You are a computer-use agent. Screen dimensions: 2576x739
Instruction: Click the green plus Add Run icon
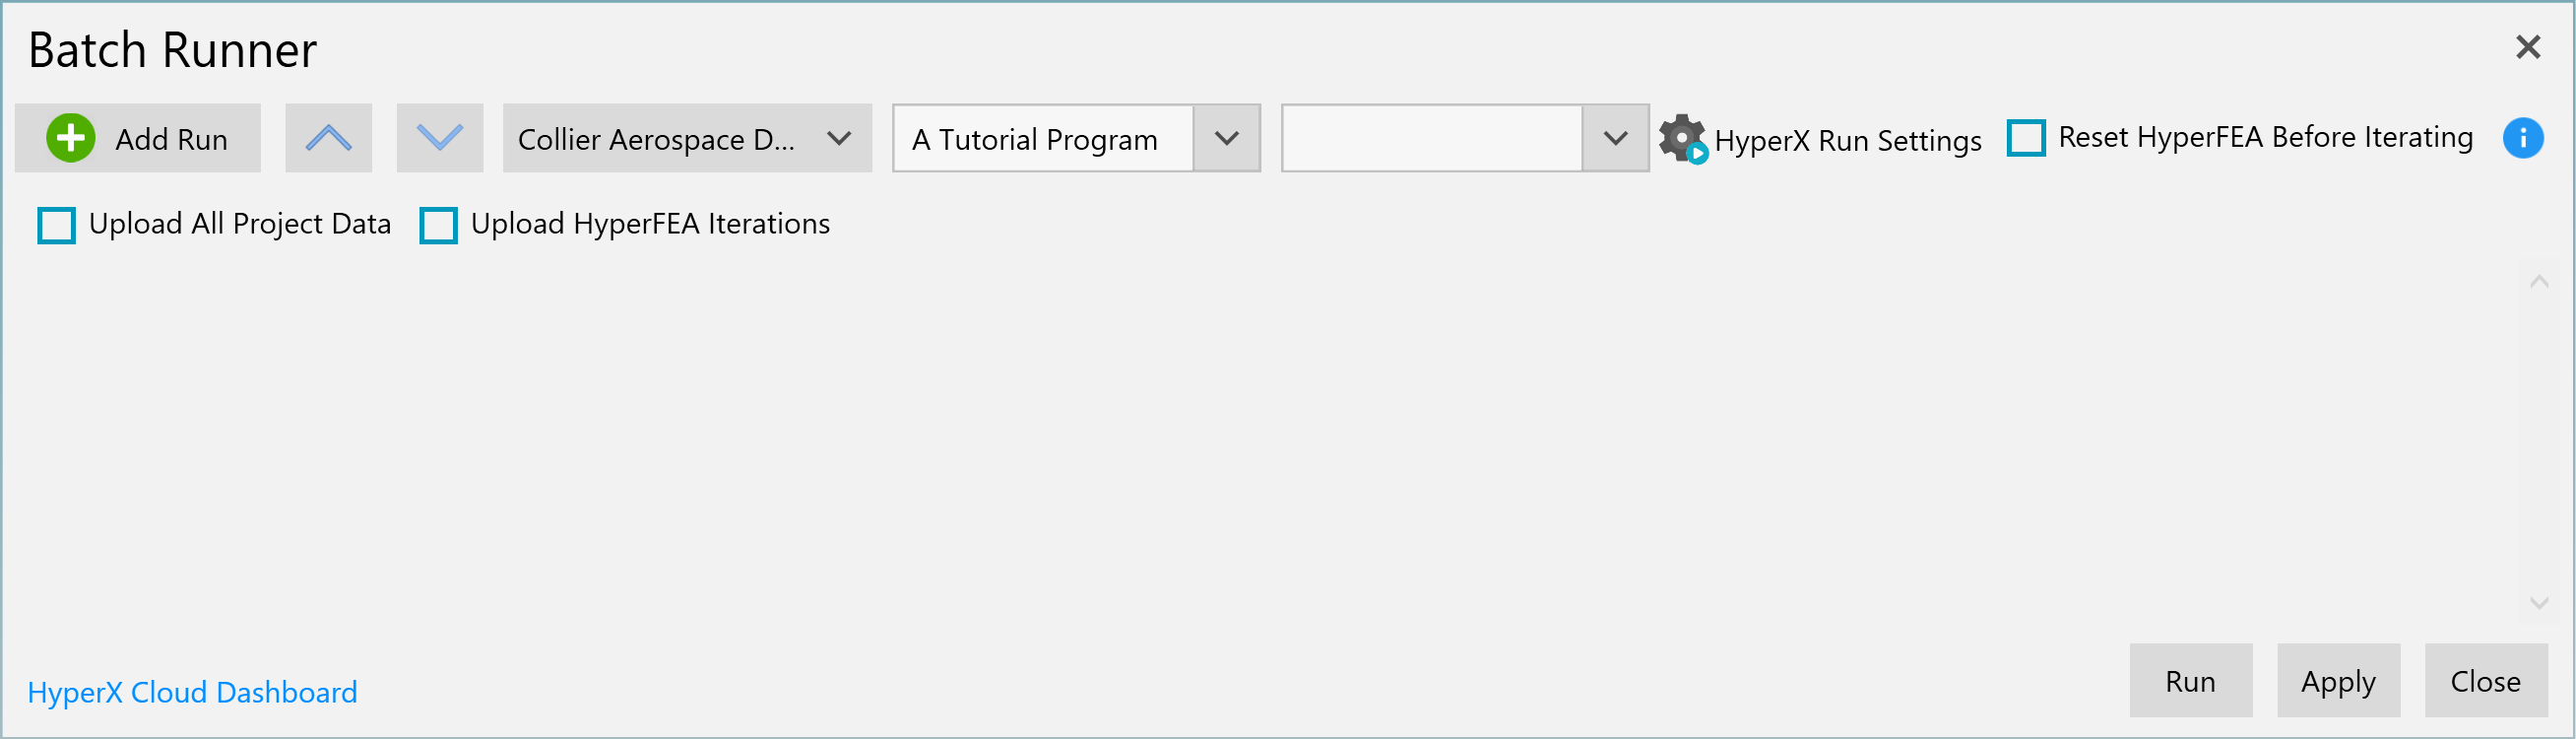click(x=71, y=138)
